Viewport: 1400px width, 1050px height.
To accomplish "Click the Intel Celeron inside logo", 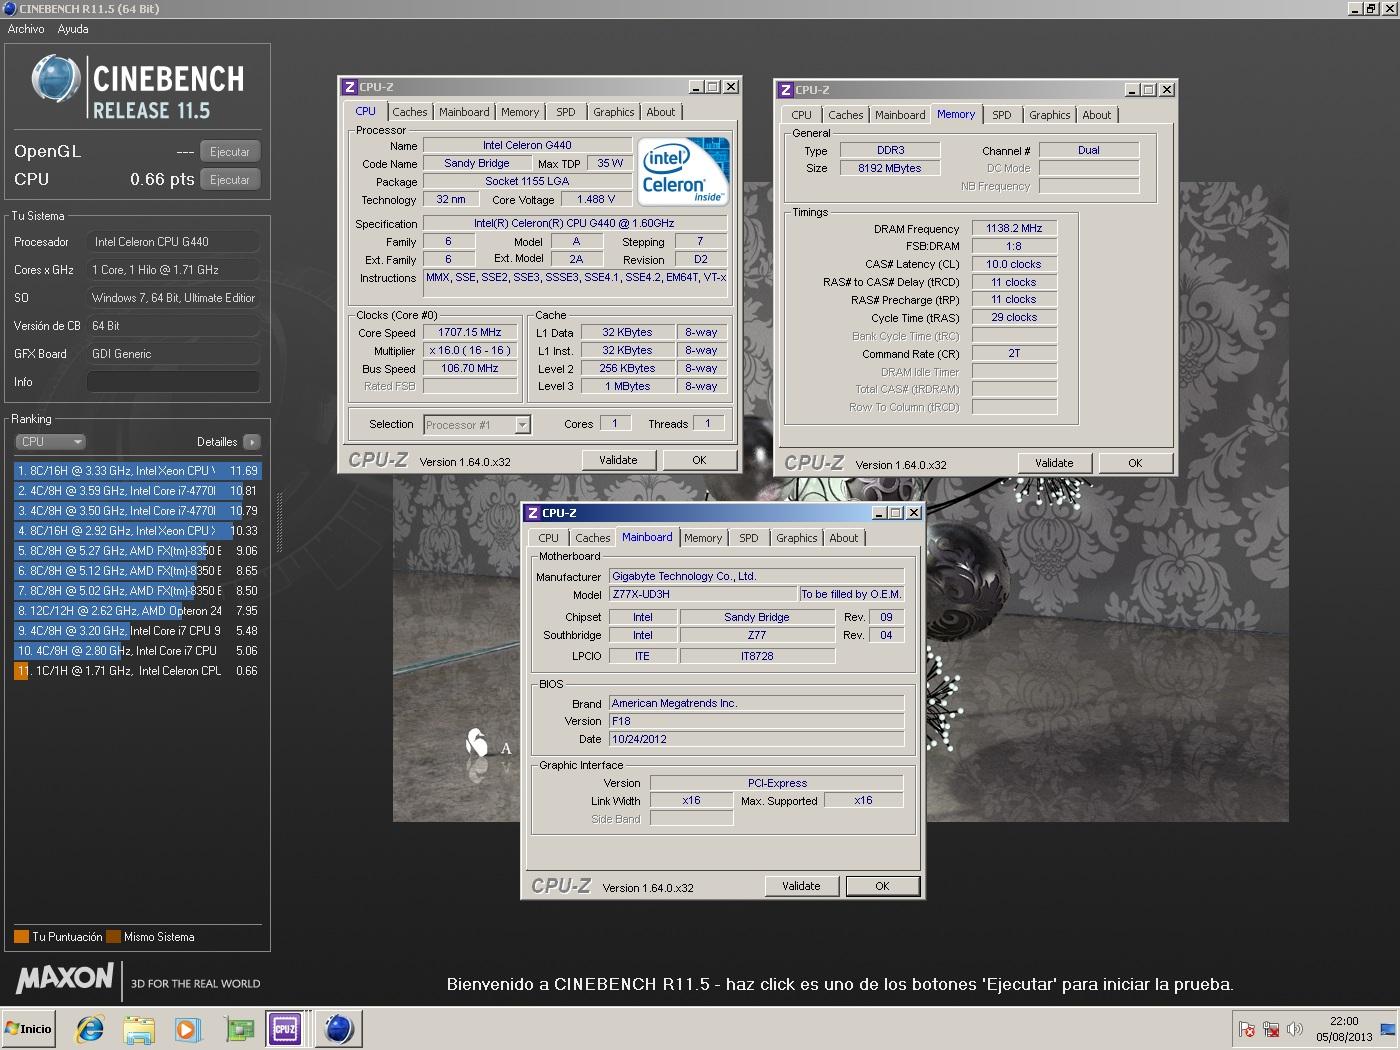I will [683, 172].
